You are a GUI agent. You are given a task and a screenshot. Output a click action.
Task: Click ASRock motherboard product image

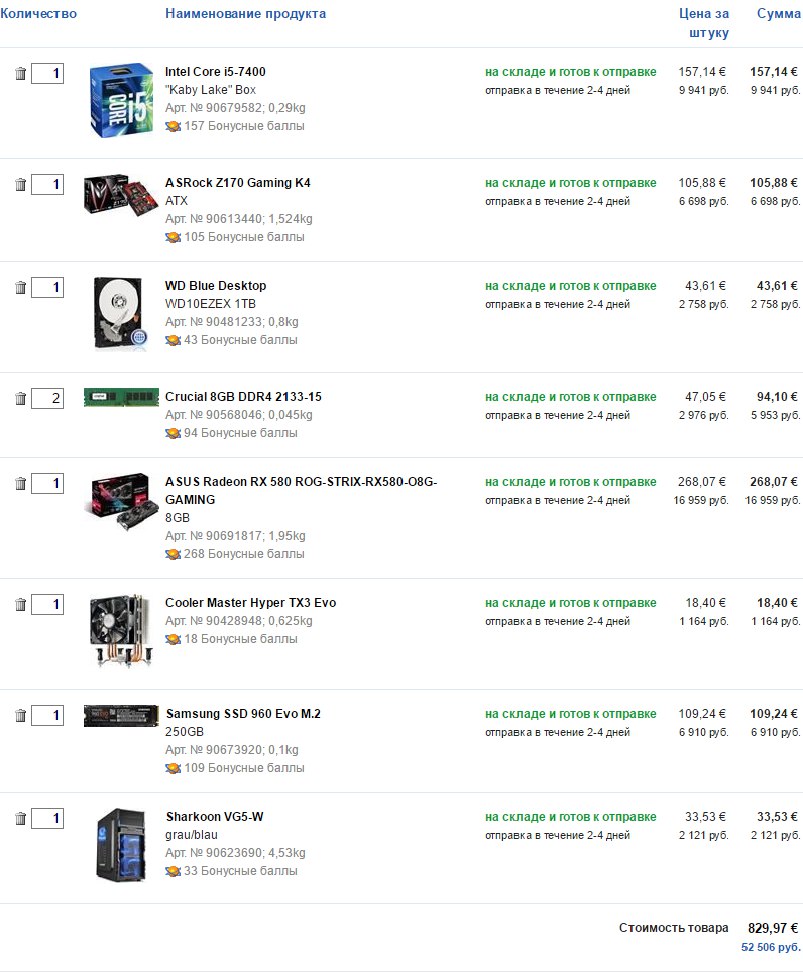coord(120,195)
